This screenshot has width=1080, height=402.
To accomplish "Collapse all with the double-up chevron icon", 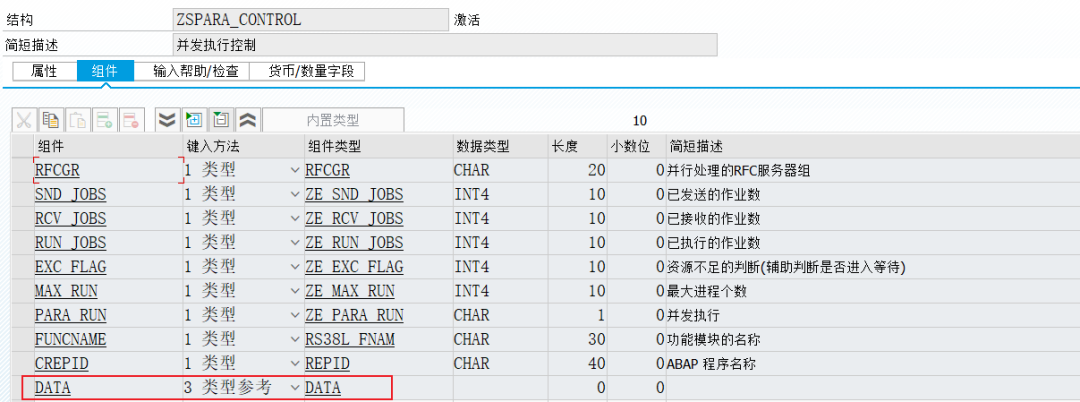I will tap(247, 120).
